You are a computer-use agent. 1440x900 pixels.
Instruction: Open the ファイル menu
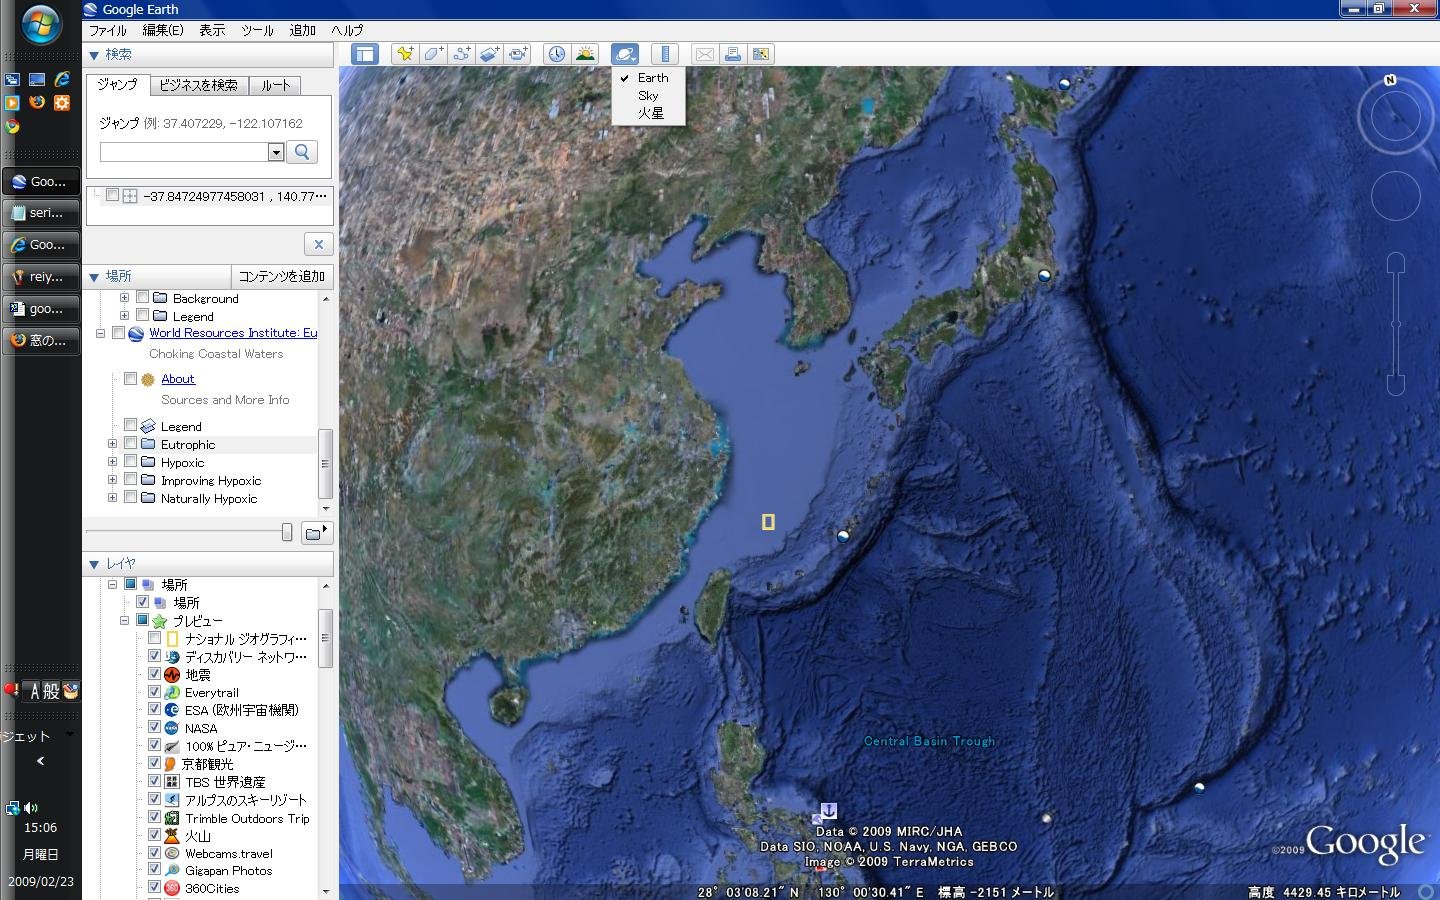108,30
